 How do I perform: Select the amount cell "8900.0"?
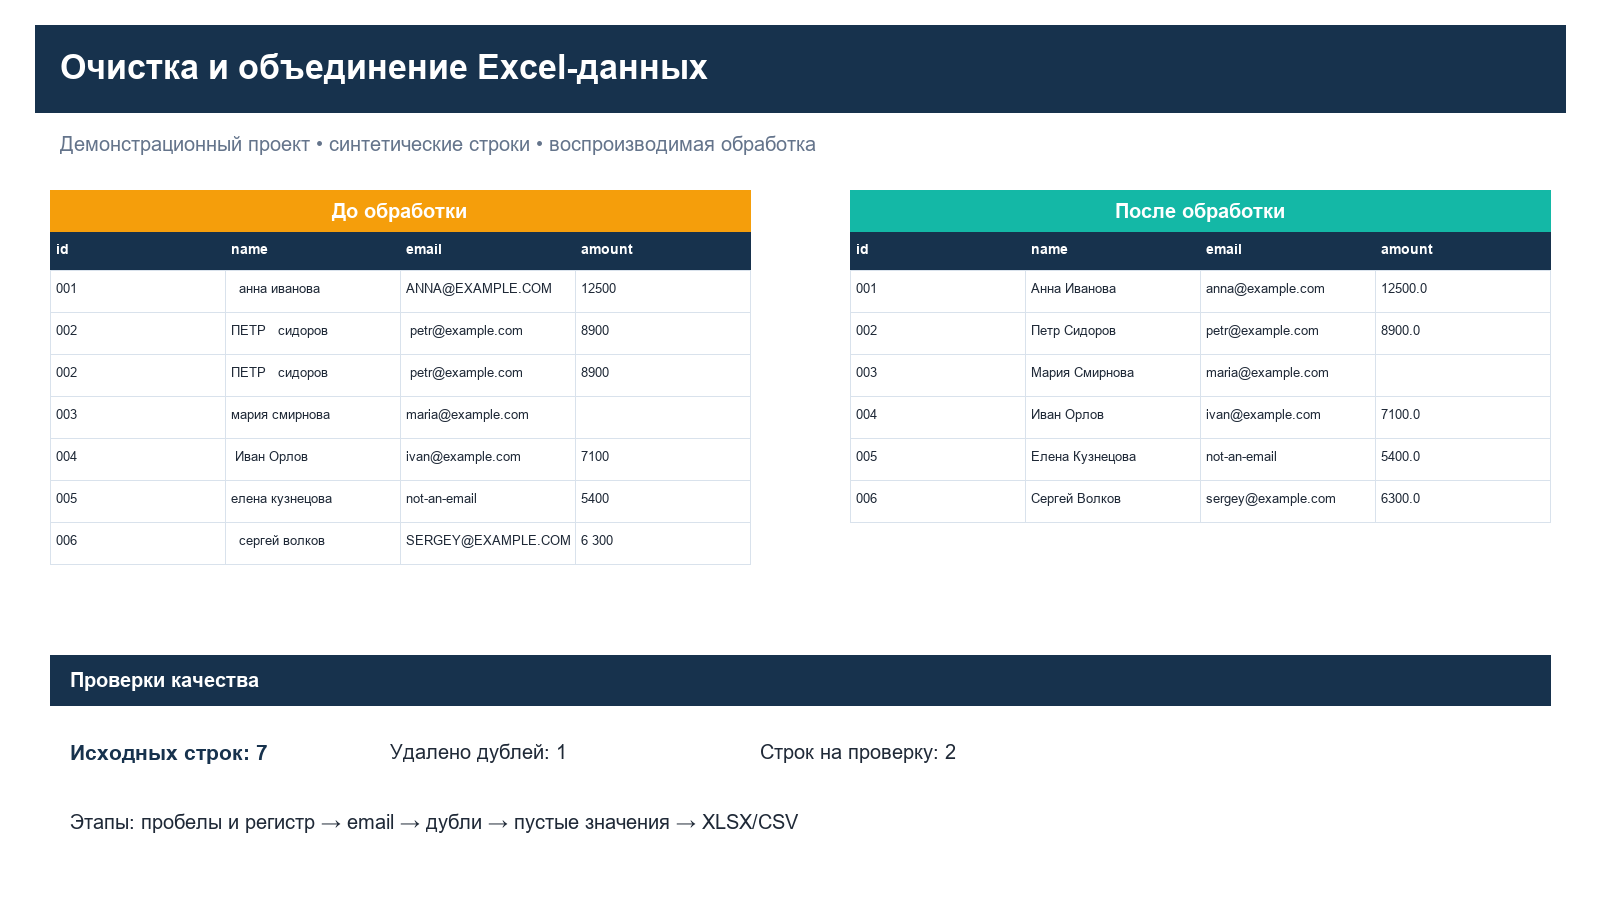pyautogui.click(x=1463, y=333)
